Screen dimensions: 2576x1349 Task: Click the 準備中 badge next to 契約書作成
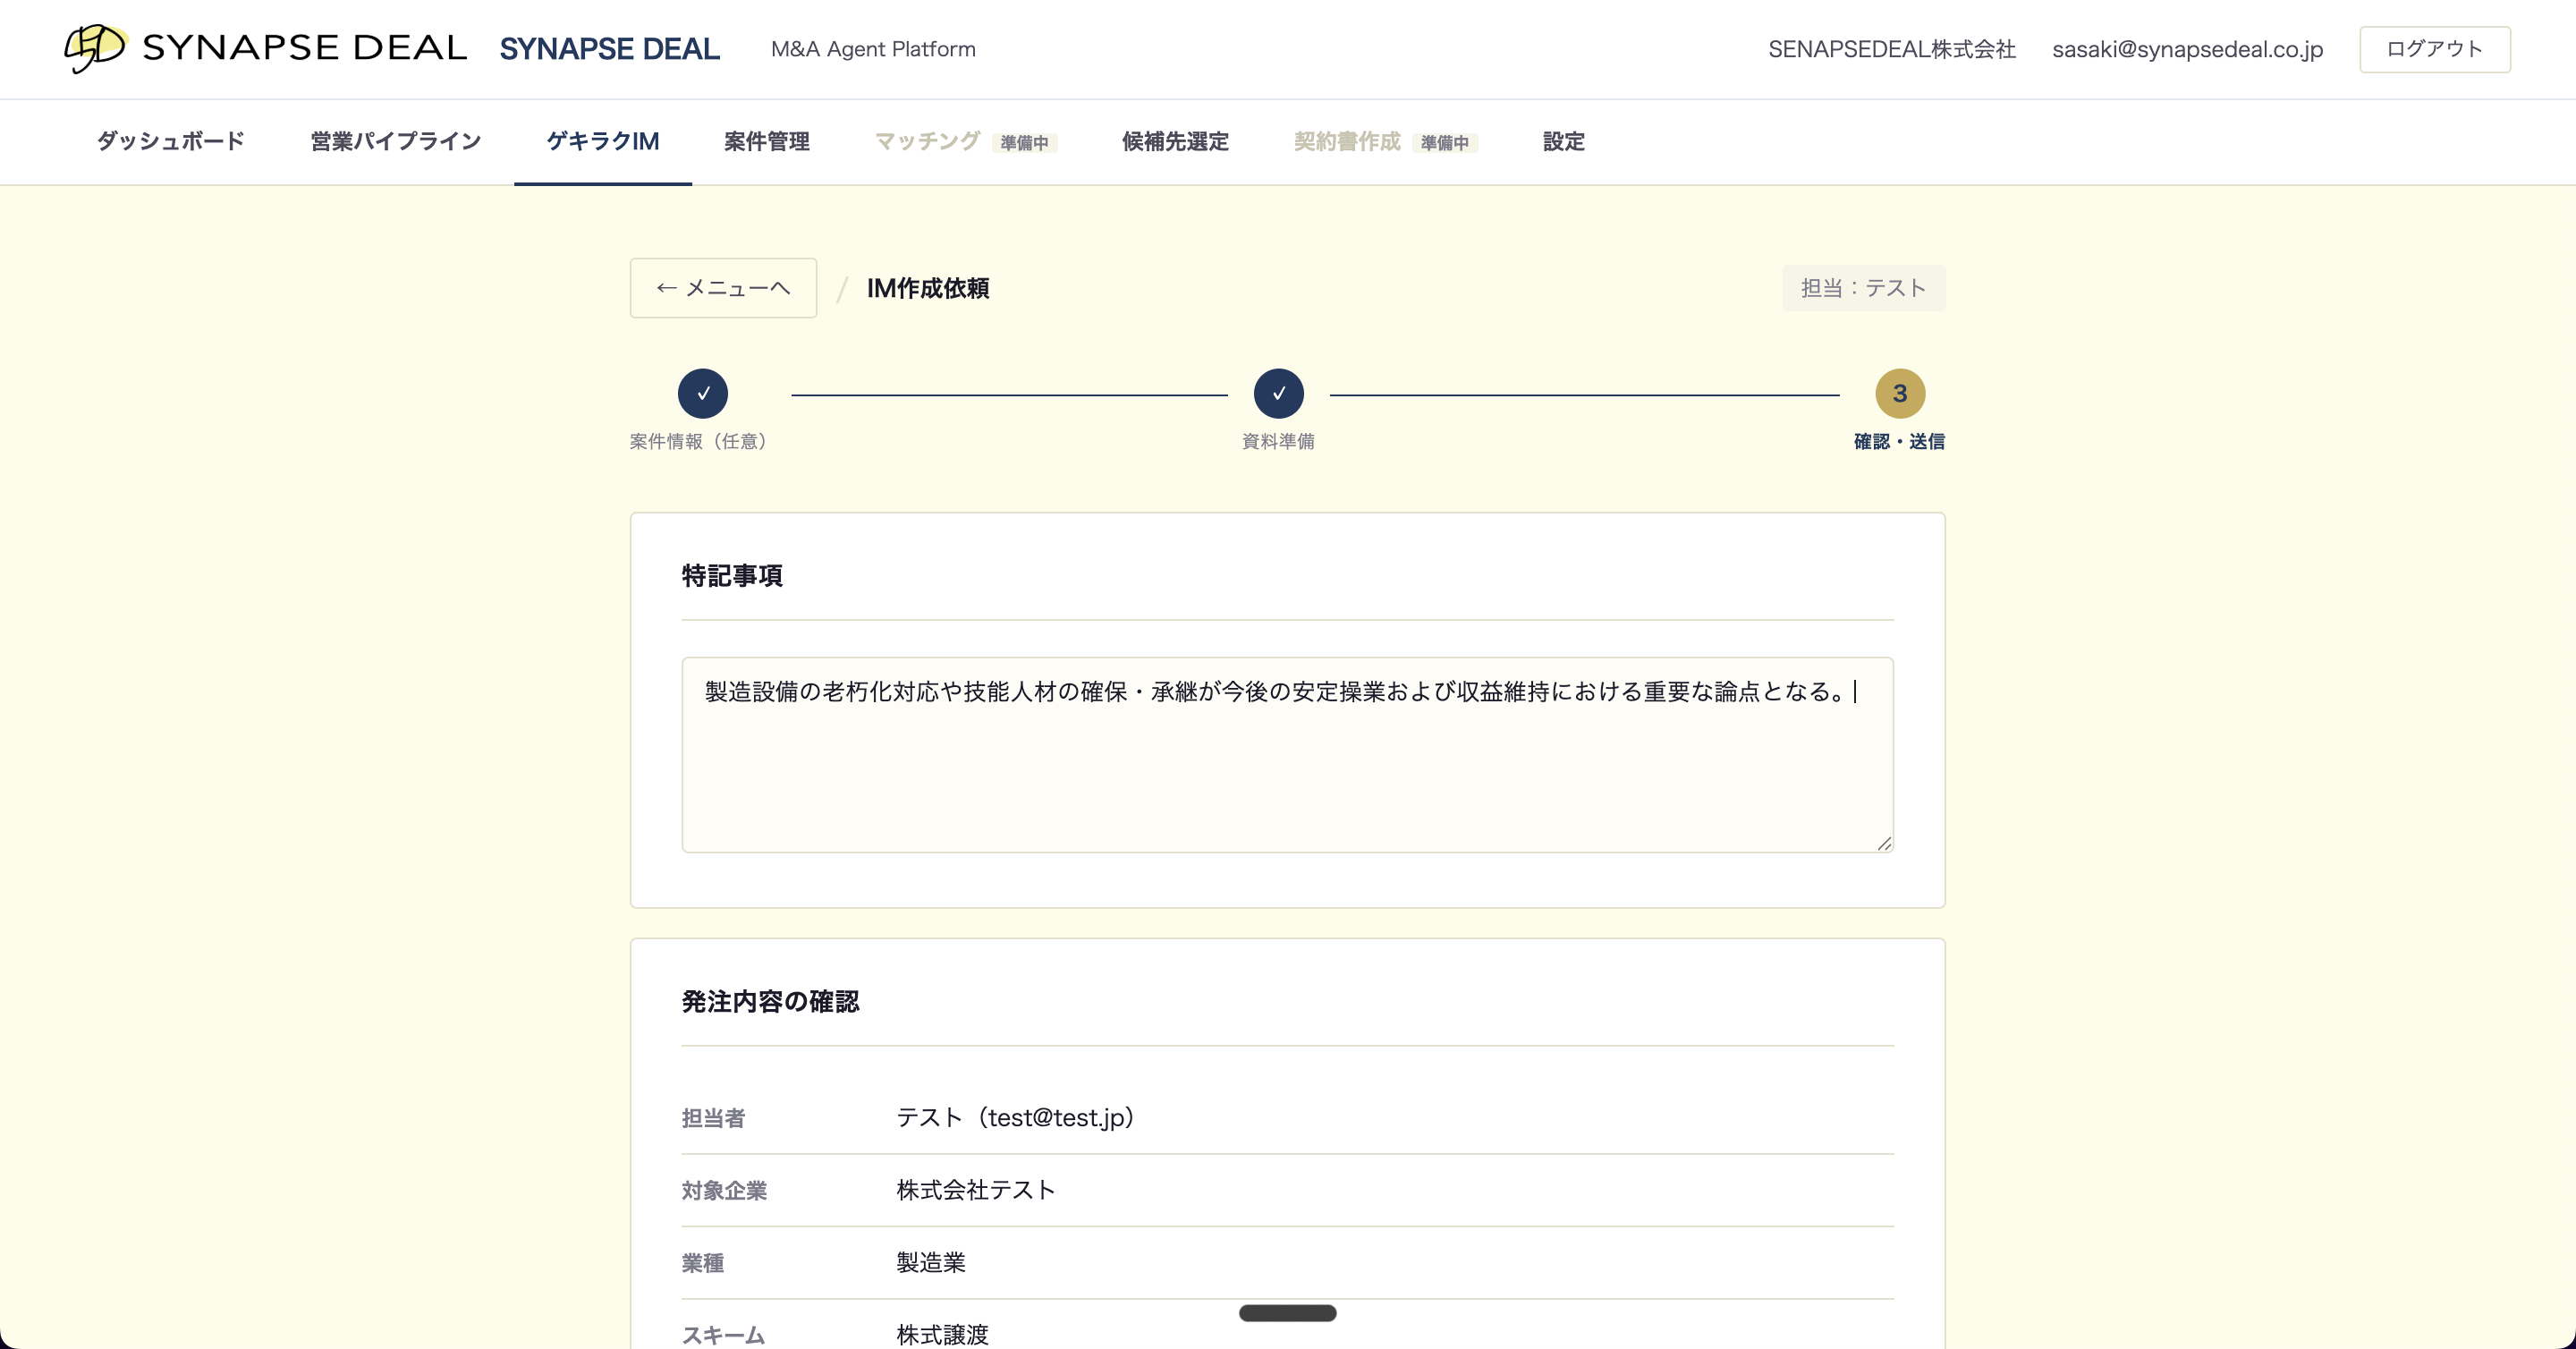(1444, 143)
